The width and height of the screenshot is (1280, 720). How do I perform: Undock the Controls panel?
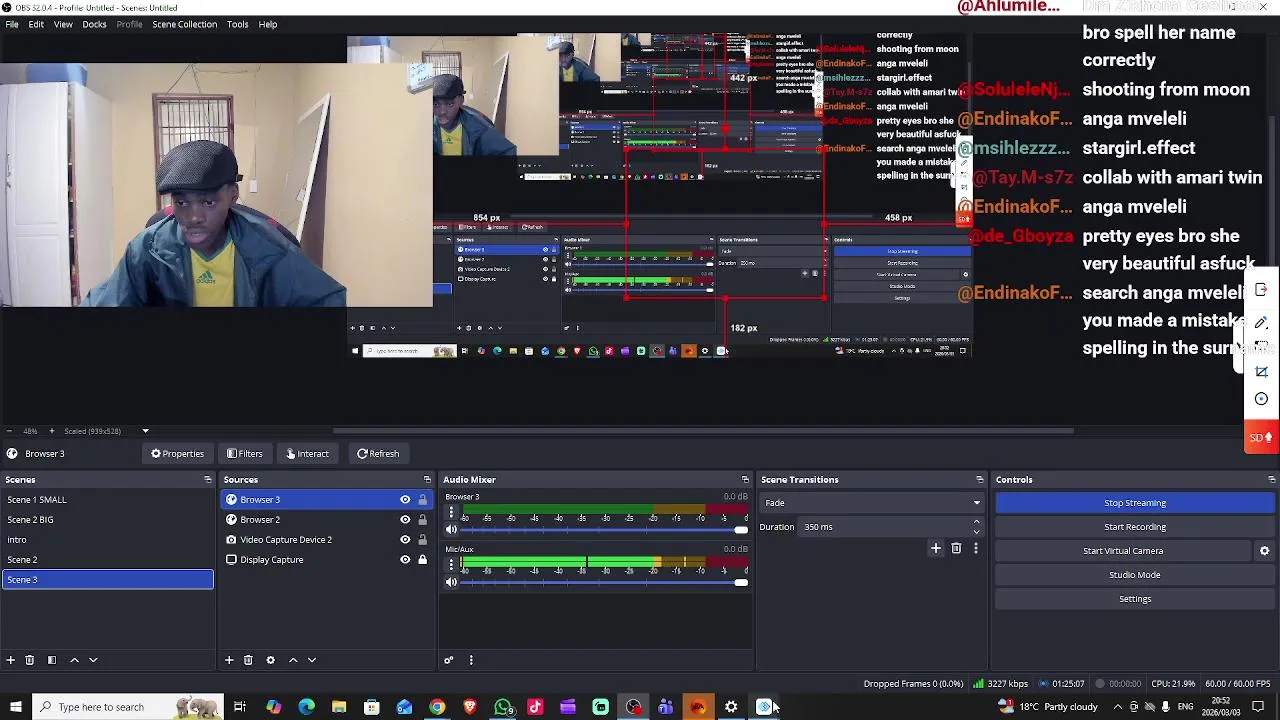pos(1271,480)
